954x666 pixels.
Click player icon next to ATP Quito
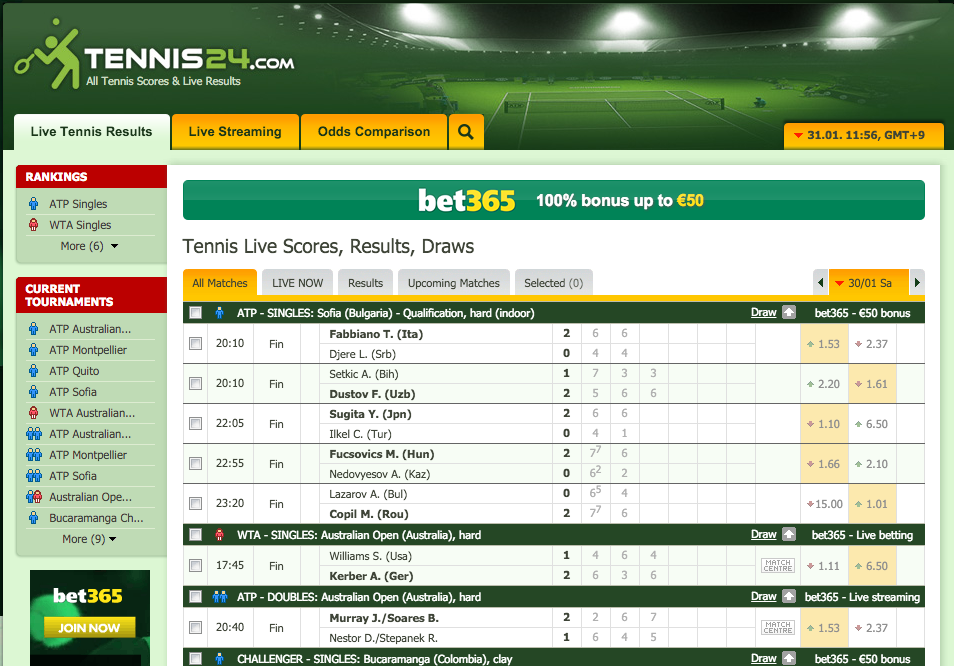[33, 370]
